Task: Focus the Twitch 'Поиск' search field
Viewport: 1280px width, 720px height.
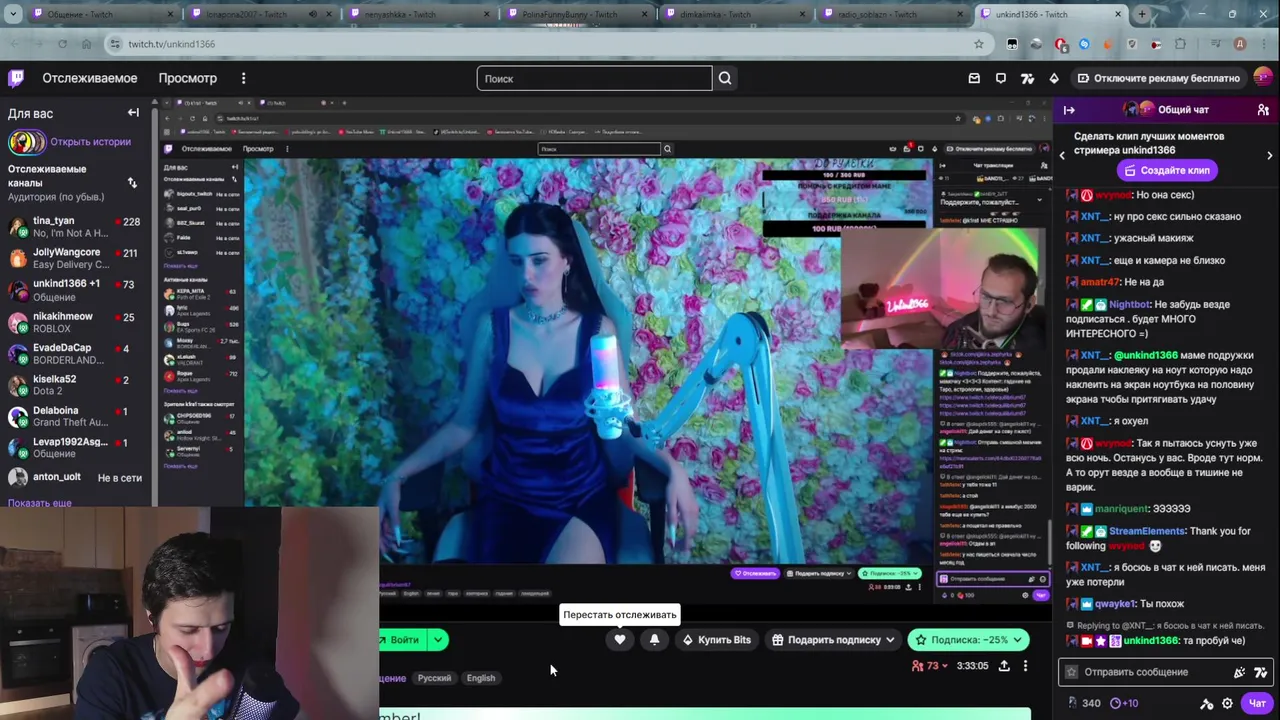Action: [594, 78]
